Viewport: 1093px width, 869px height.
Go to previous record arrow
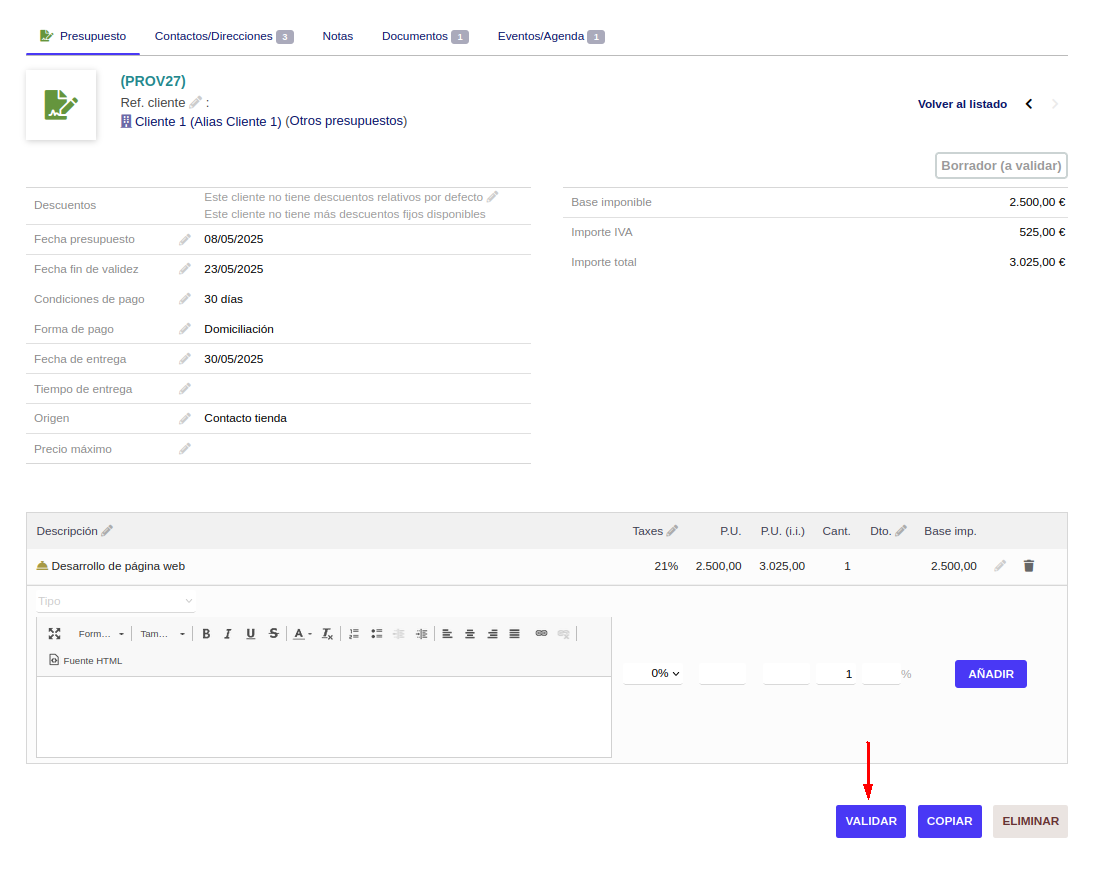(1029, 104)
